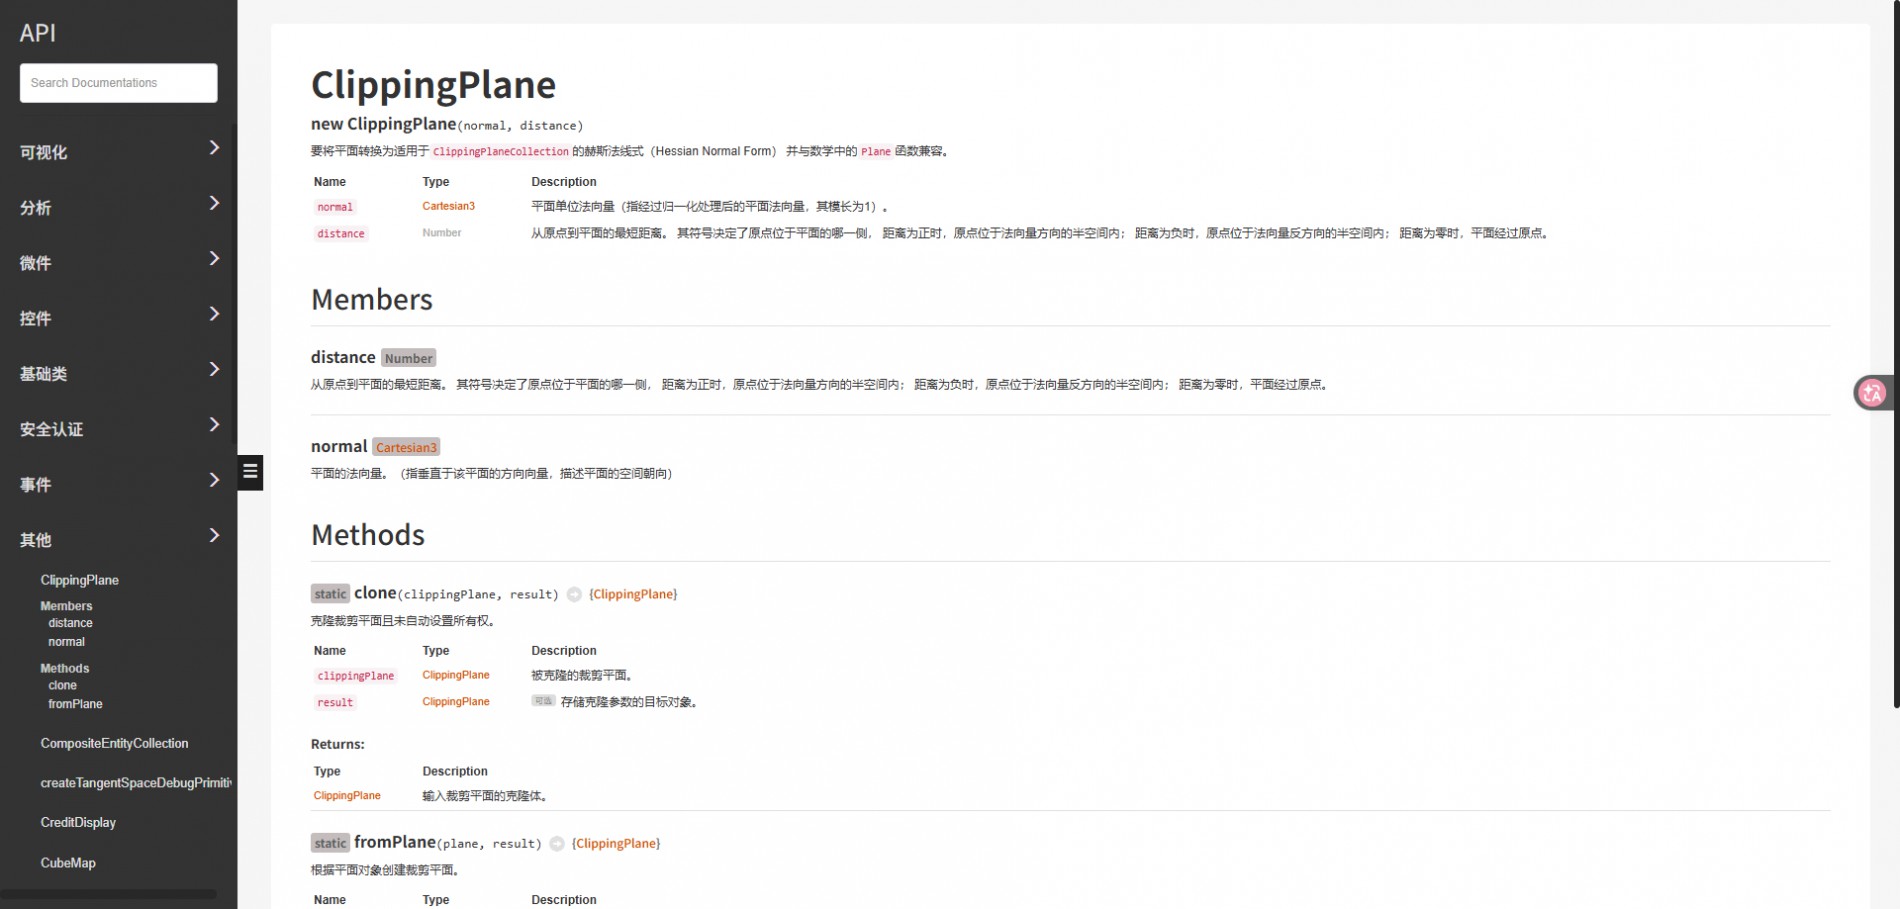
Task: Click the return arrow icon beside clone method
Action: [574, 594]
